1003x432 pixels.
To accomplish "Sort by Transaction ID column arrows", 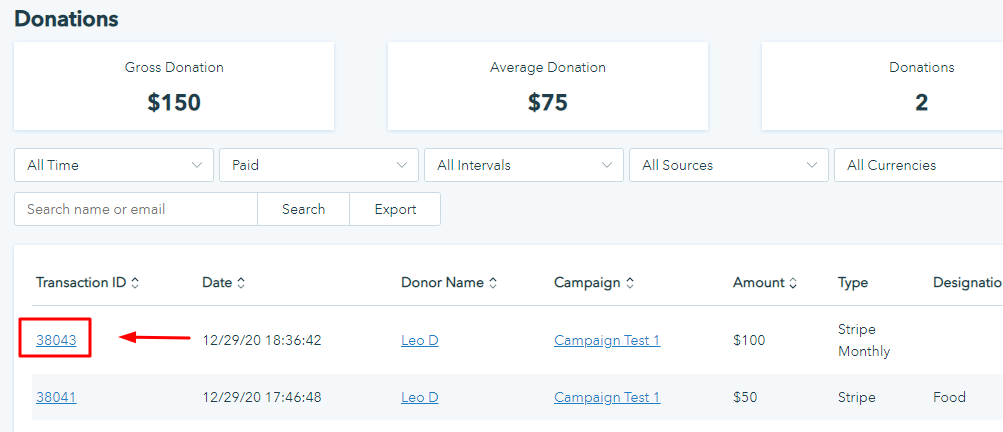I will 135,283.
